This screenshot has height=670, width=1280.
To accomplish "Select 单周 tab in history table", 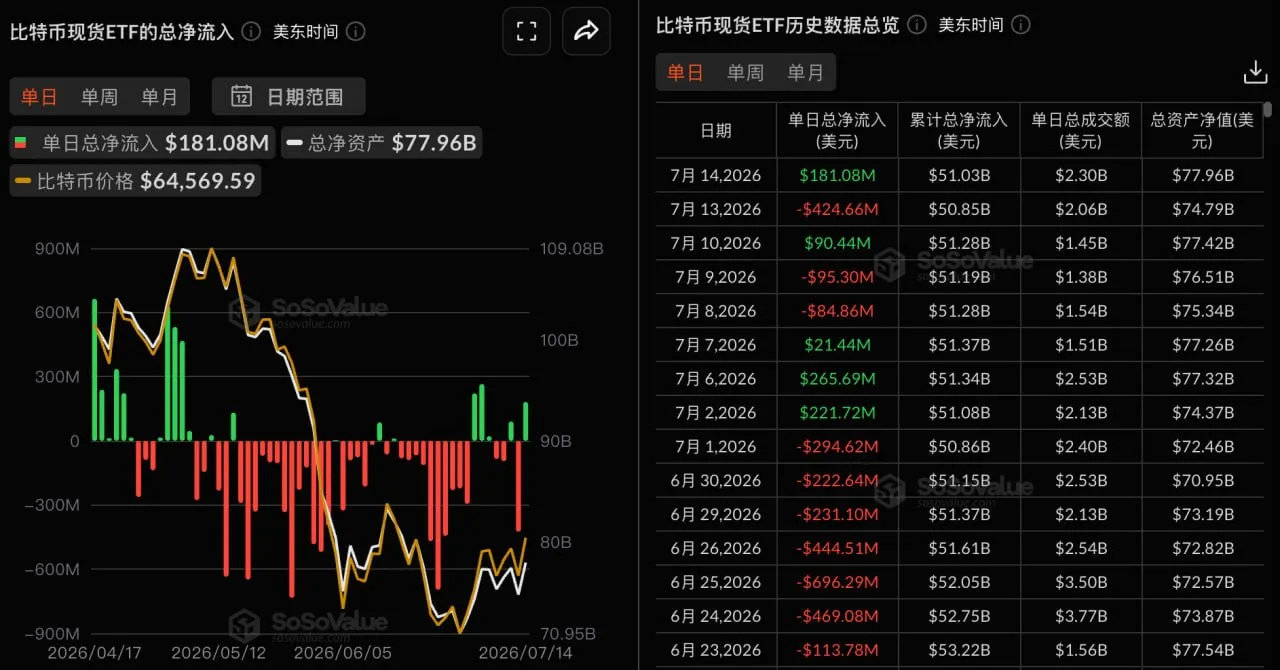I will click(x=745, y=72).
